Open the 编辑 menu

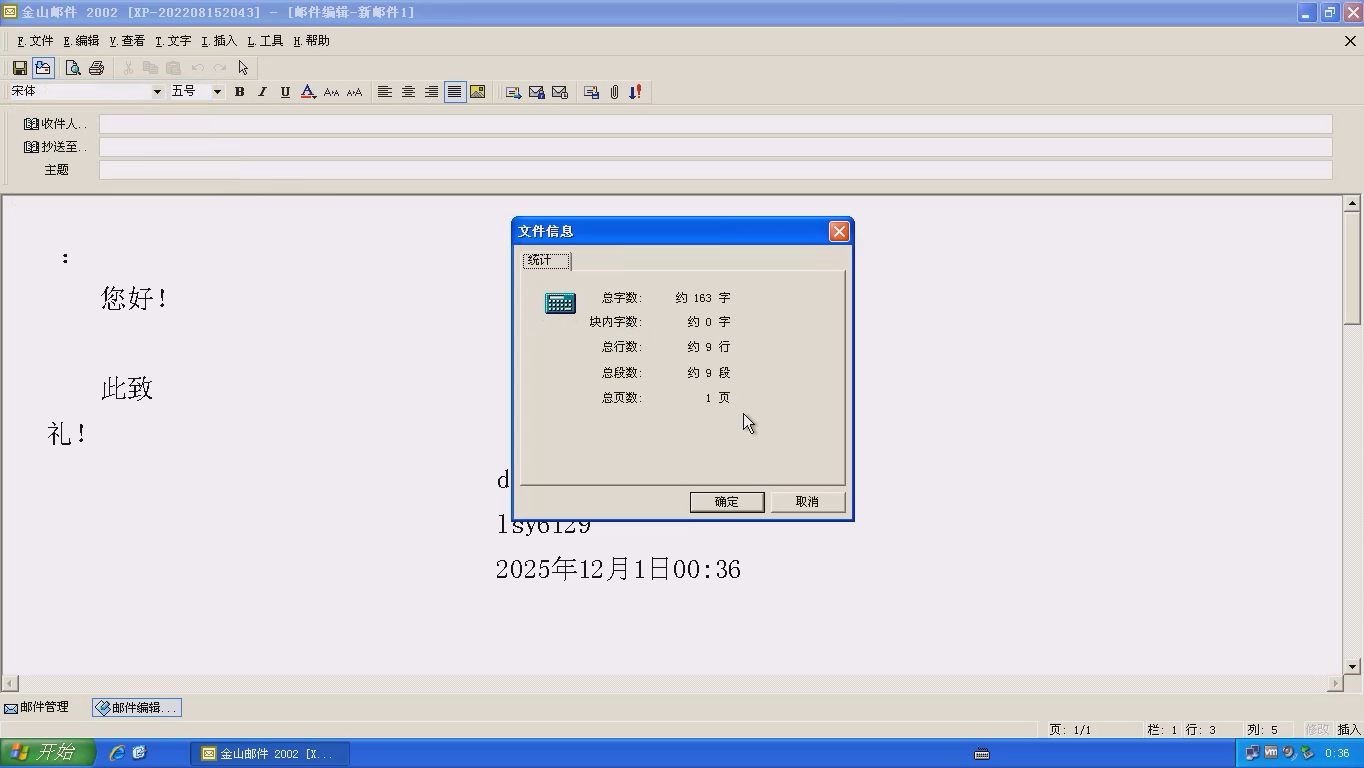(82, 41)
